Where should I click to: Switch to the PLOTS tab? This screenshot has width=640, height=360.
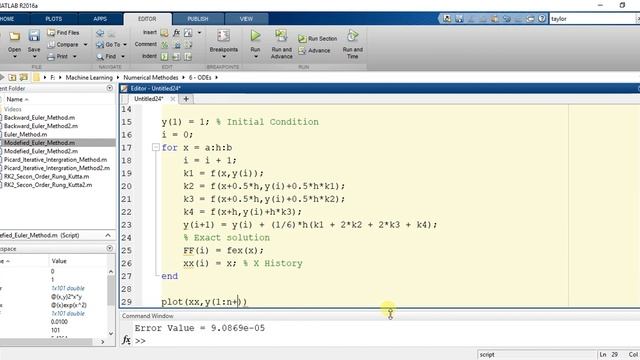(54, 19)
